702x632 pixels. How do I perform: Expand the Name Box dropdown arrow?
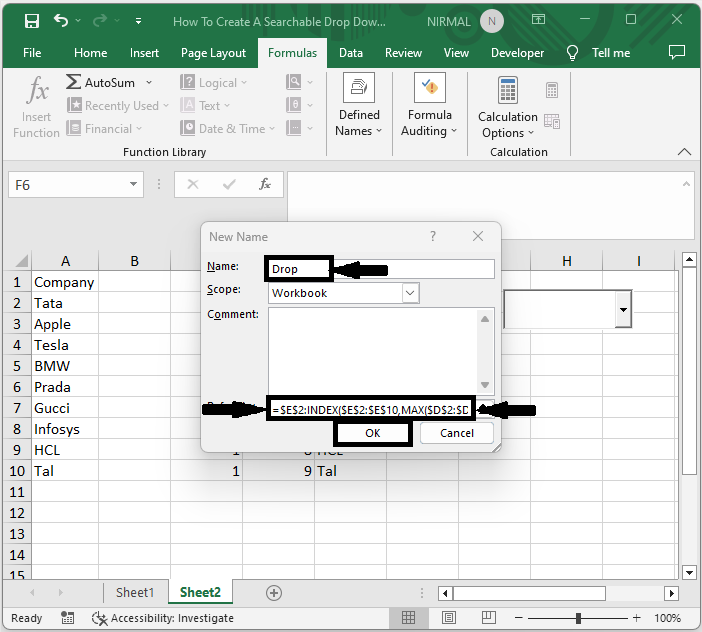[x=133, y=184]
